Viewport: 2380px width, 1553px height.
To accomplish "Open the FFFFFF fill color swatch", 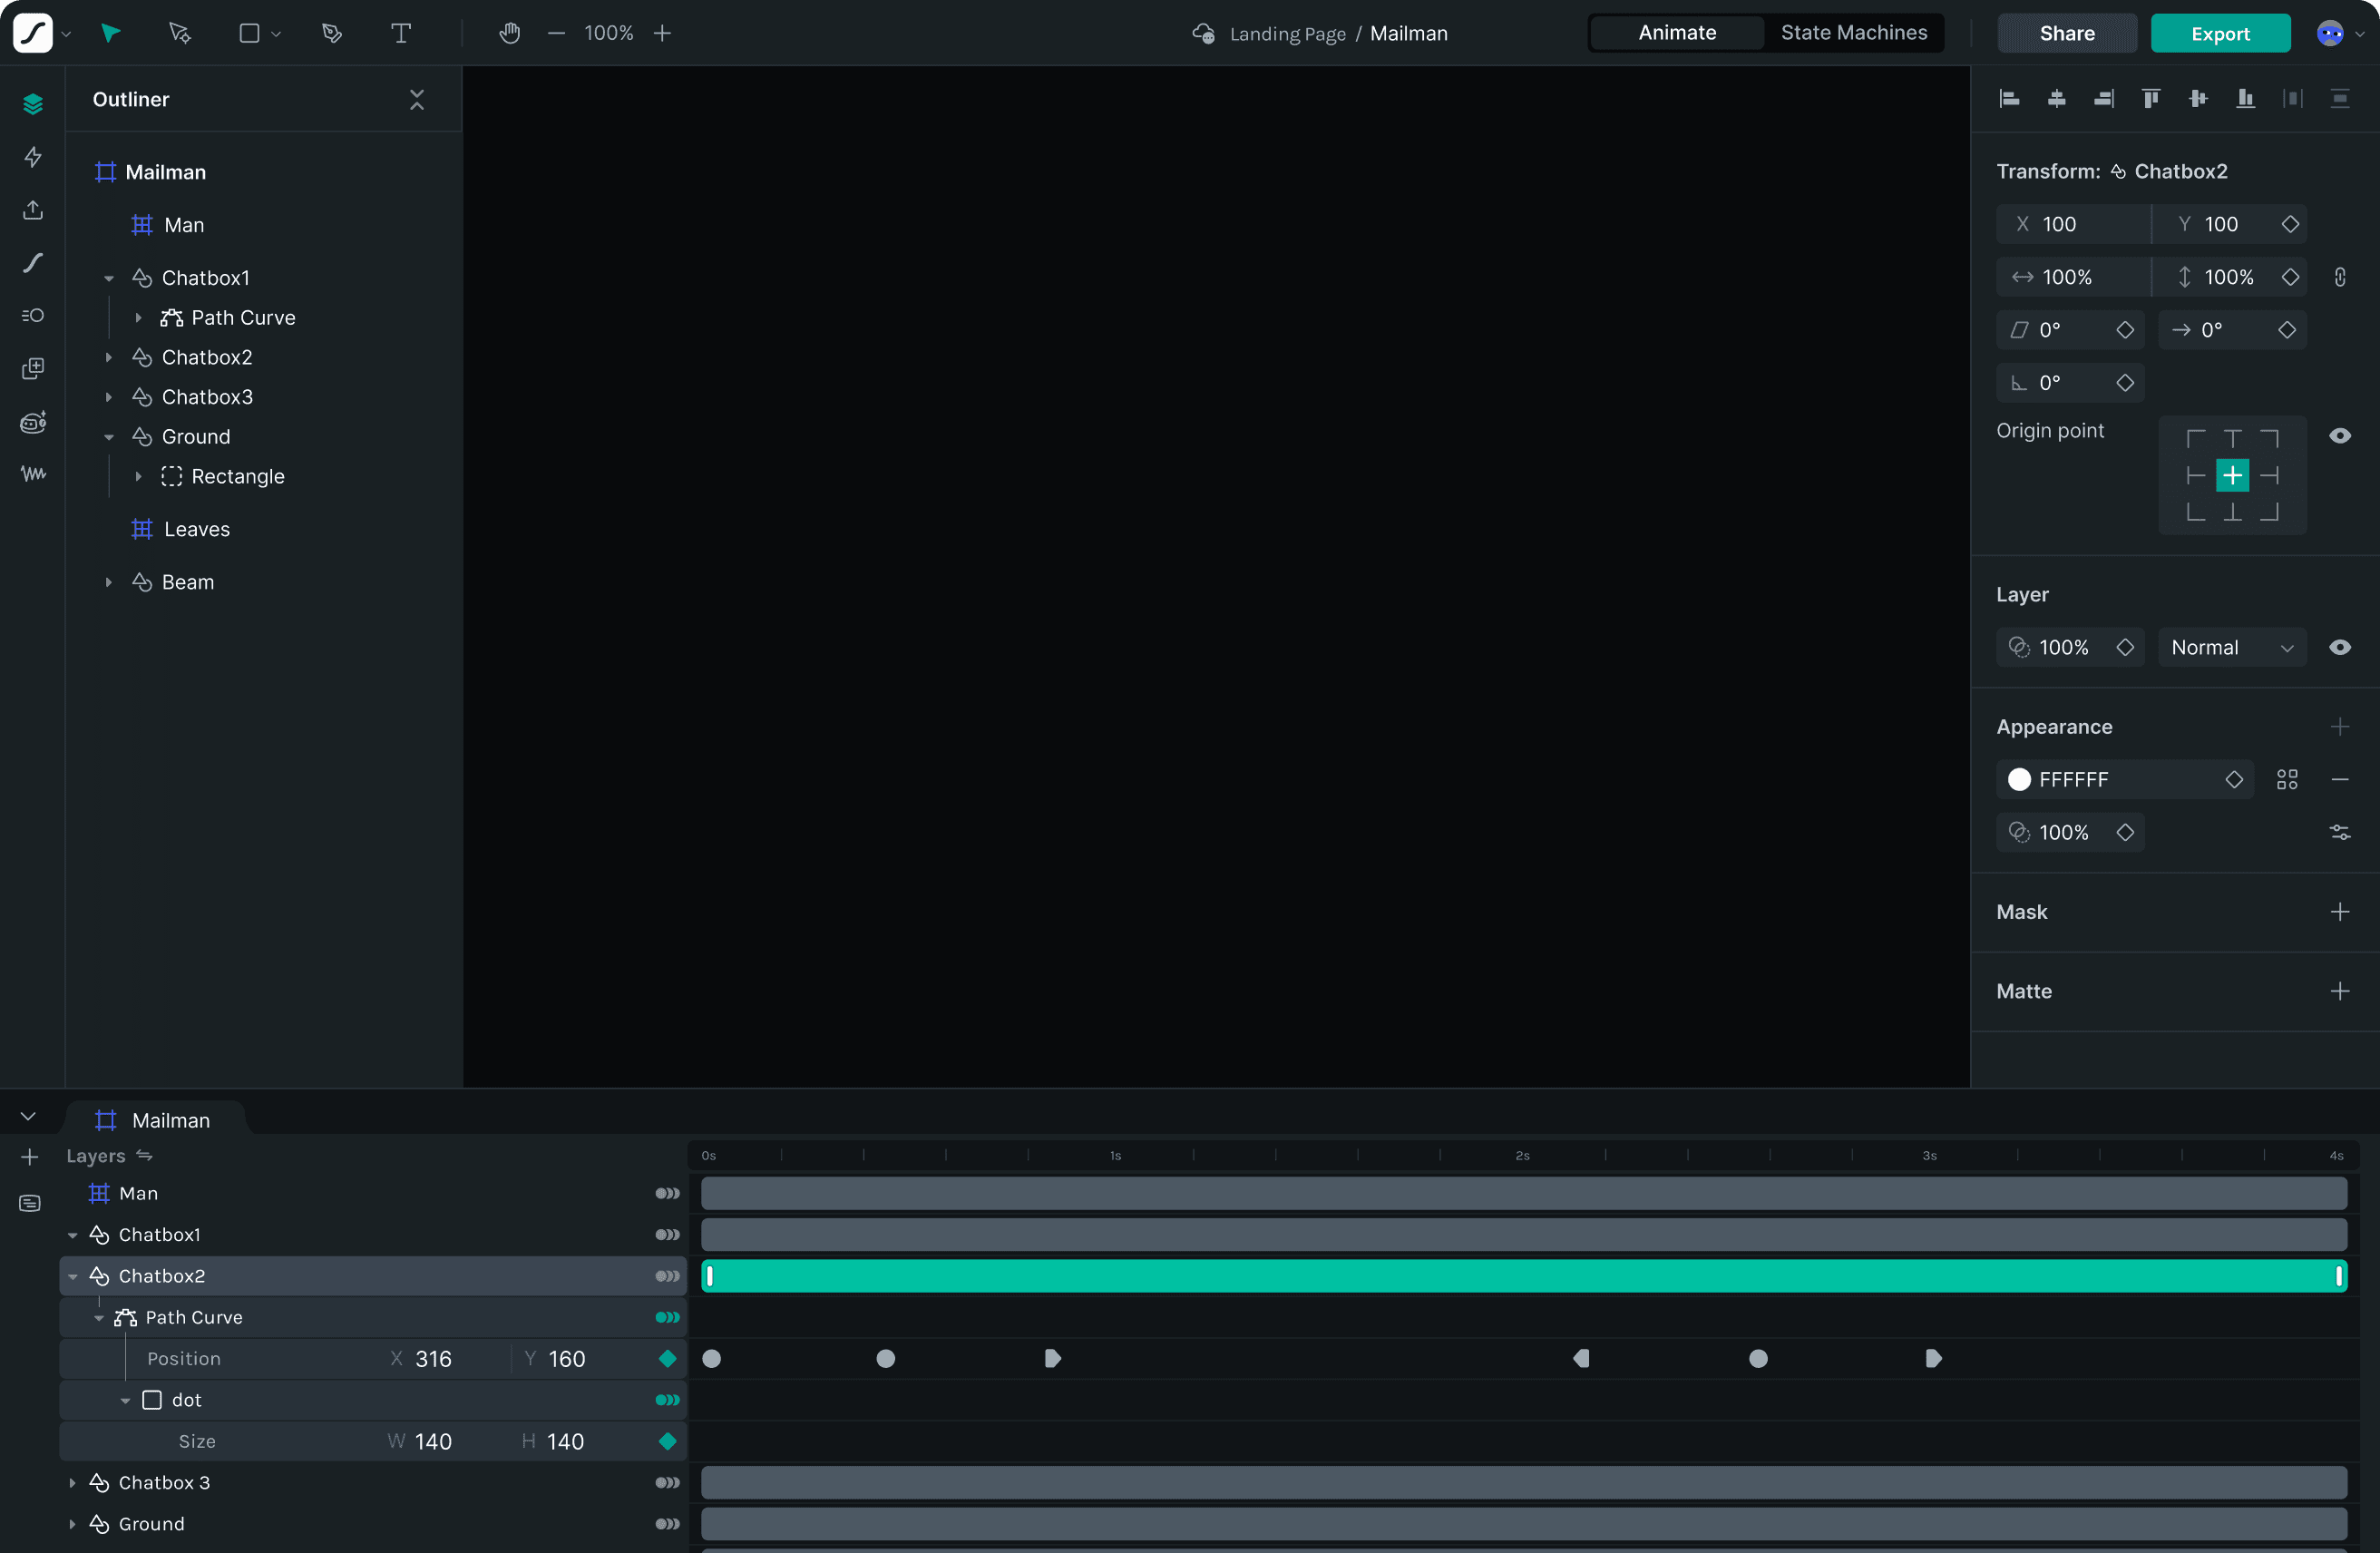I will click(x=2019, y=780).
